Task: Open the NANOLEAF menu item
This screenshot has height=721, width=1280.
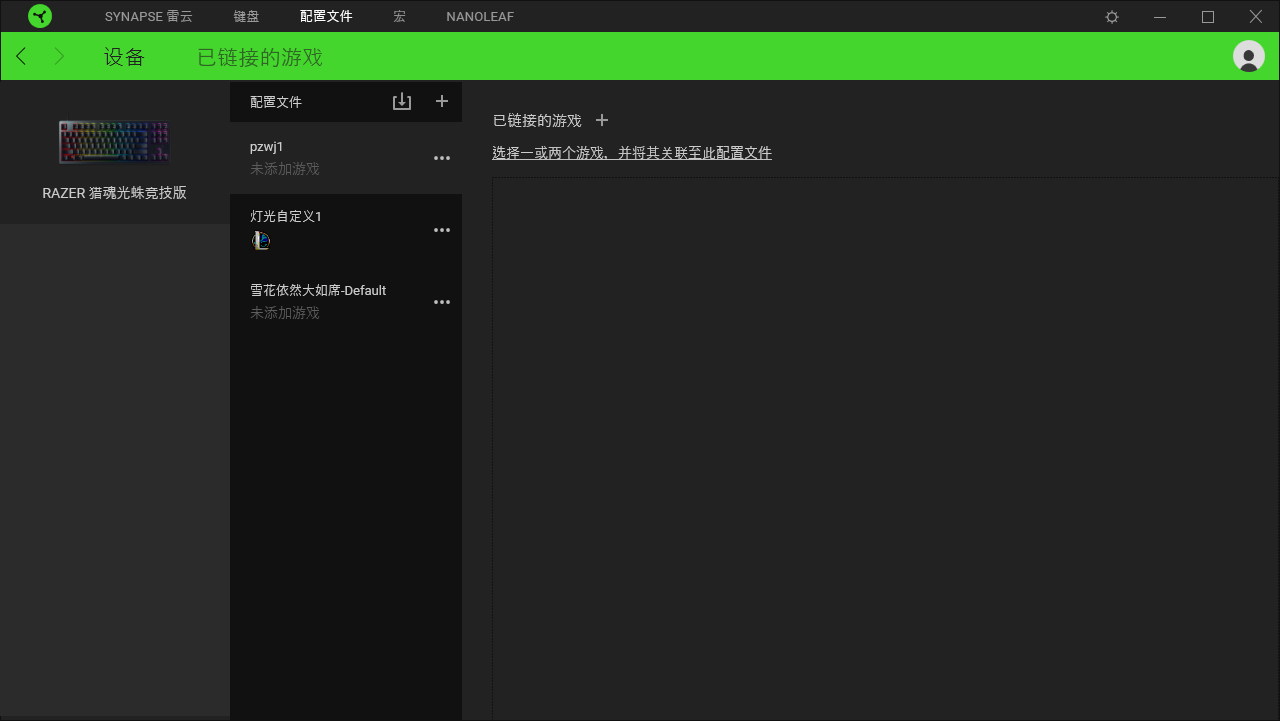Action: 479,16
